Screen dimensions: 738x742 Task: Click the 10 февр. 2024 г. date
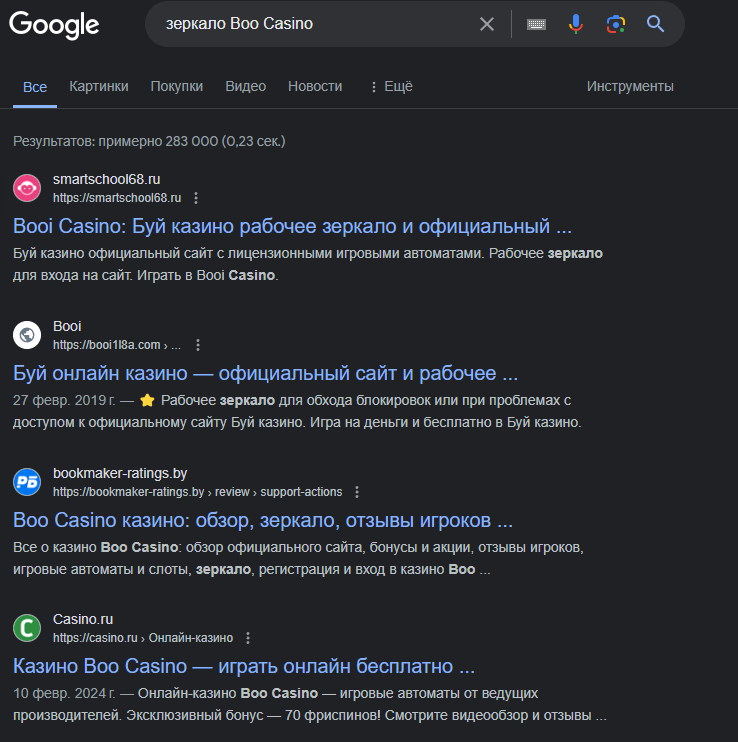click(x=64, y=694)
